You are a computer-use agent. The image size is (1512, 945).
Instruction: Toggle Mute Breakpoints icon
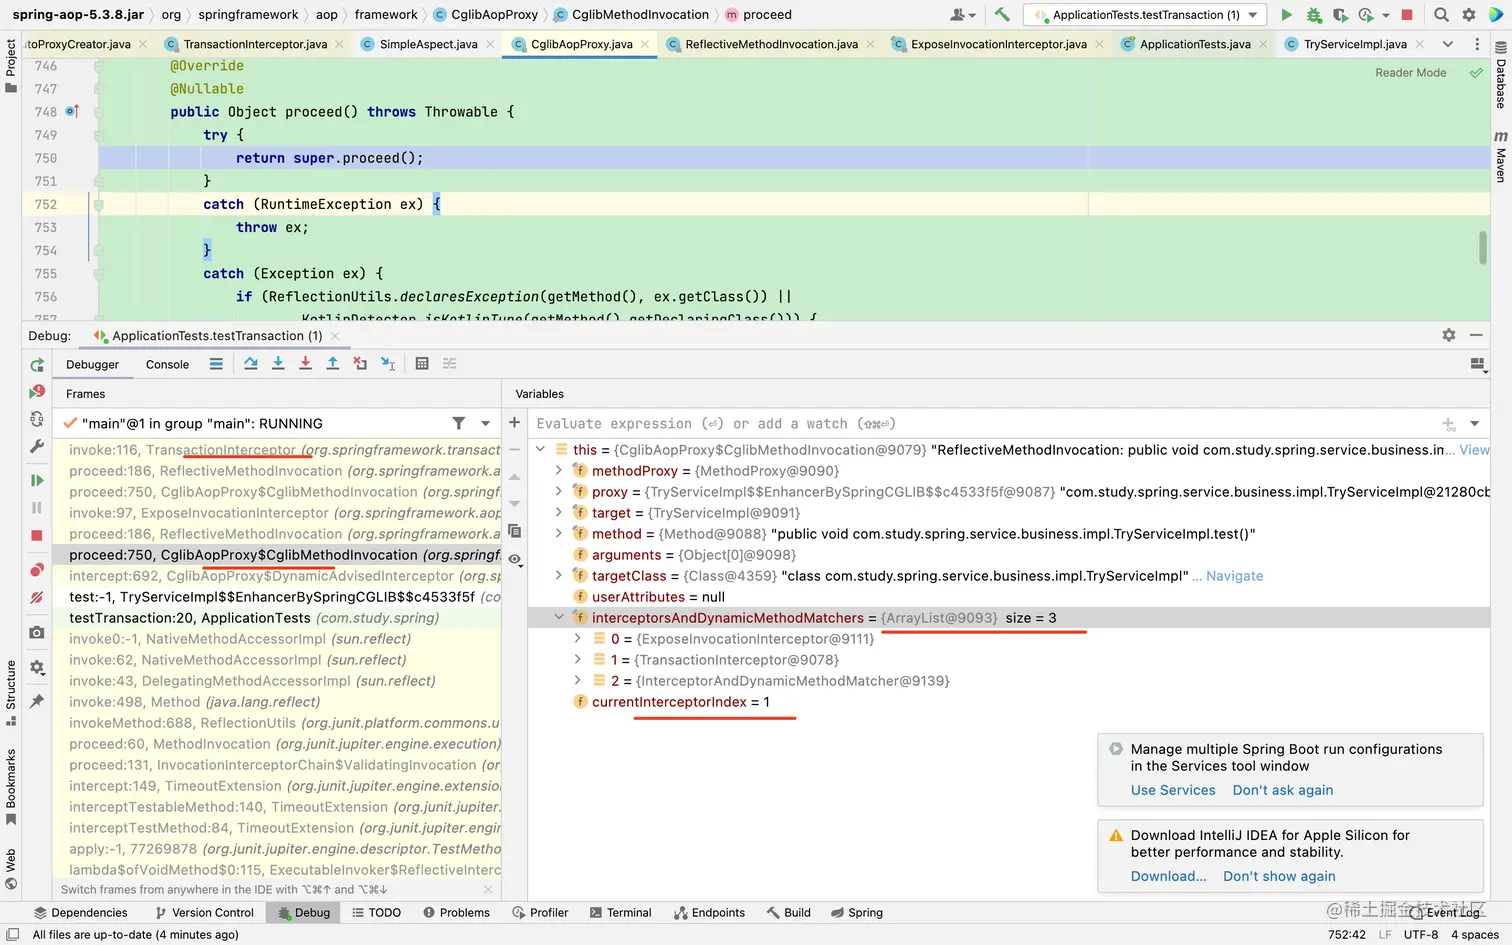(37, 597)
